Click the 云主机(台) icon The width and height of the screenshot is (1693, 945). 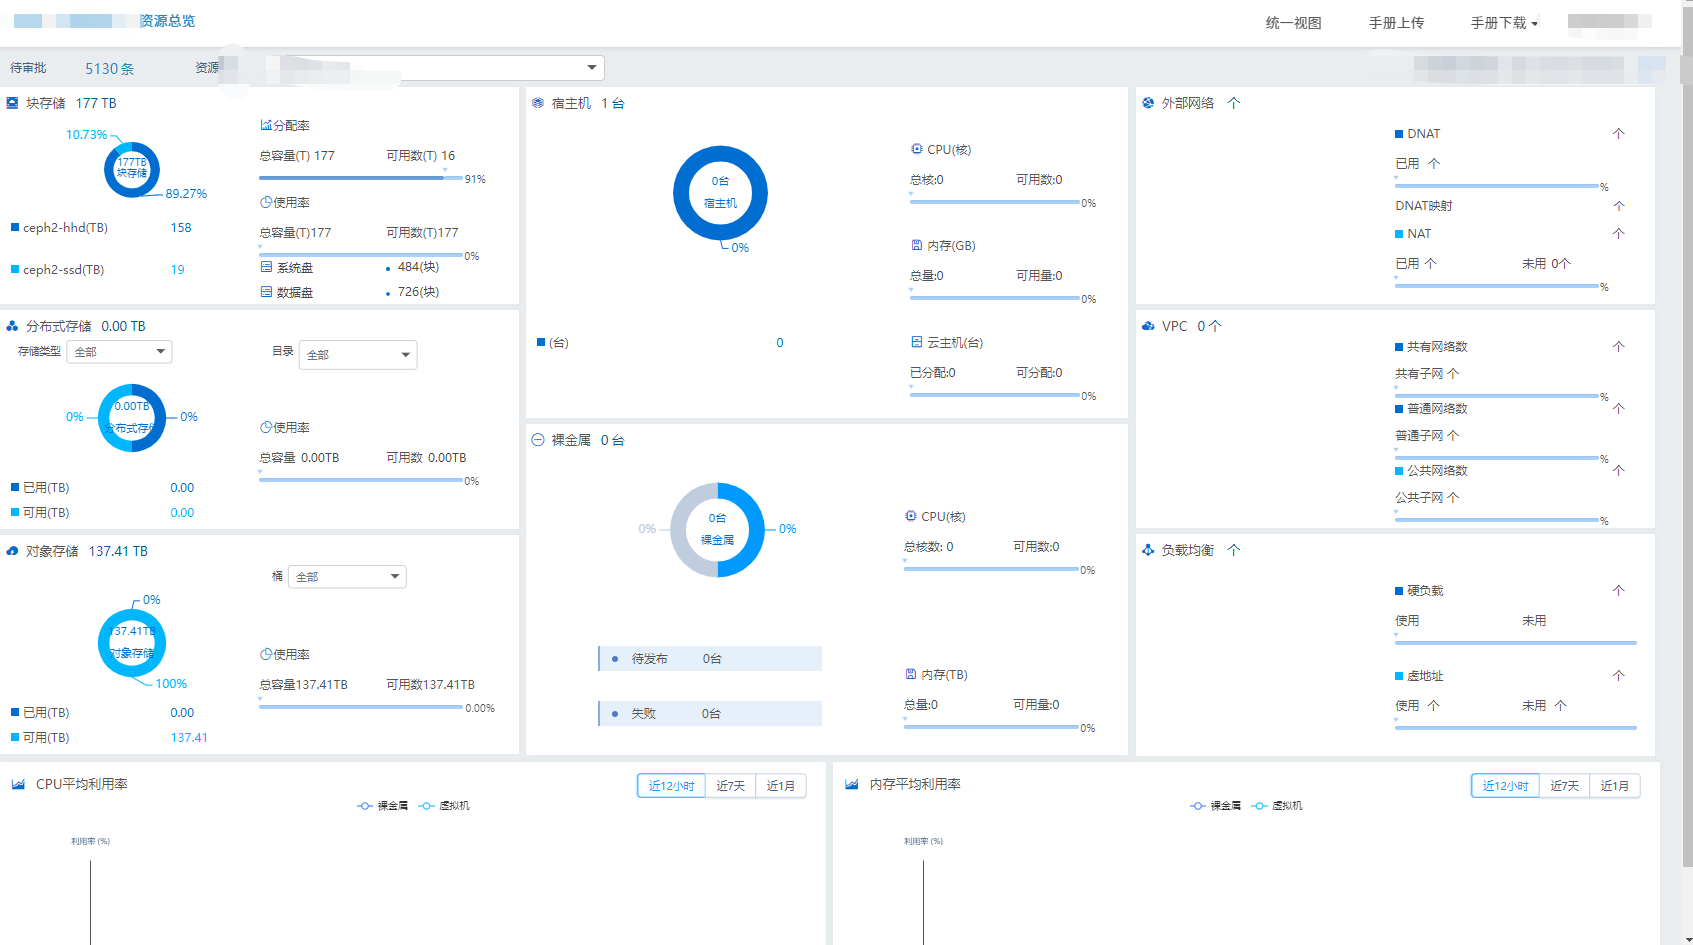(x=917, y=342)
